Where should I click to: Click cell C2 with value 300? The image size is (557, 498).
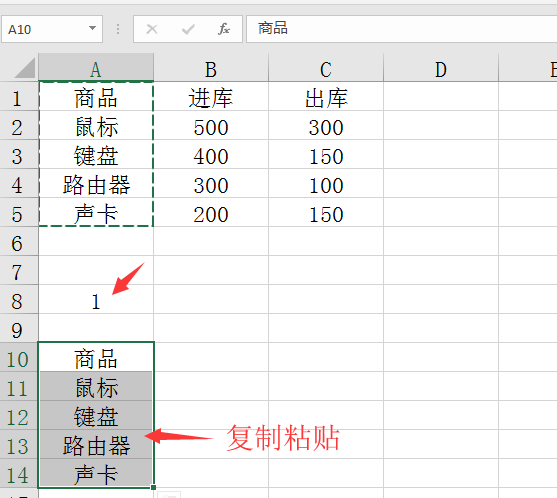[x=326, y=125]
